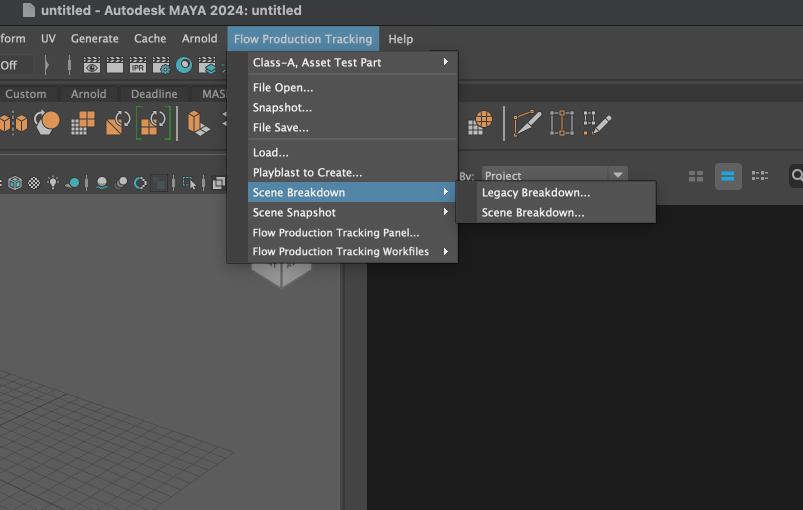The height and width of the screenshot is (510, 803).
Task: Open the Generate menu
Action: pyautogui.click(x=95, y=38)
